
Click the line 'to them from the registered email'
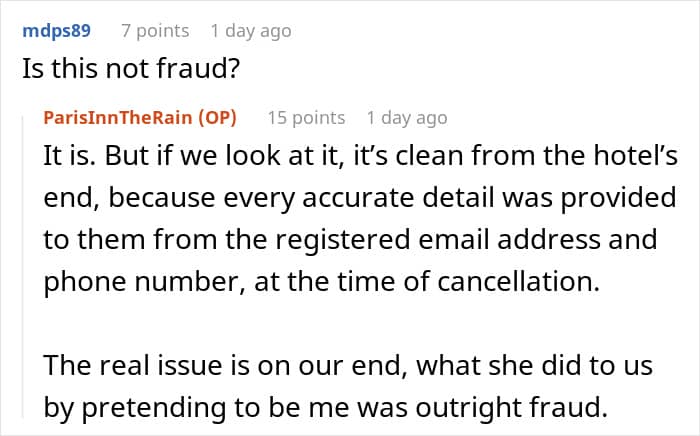[350, 239]
